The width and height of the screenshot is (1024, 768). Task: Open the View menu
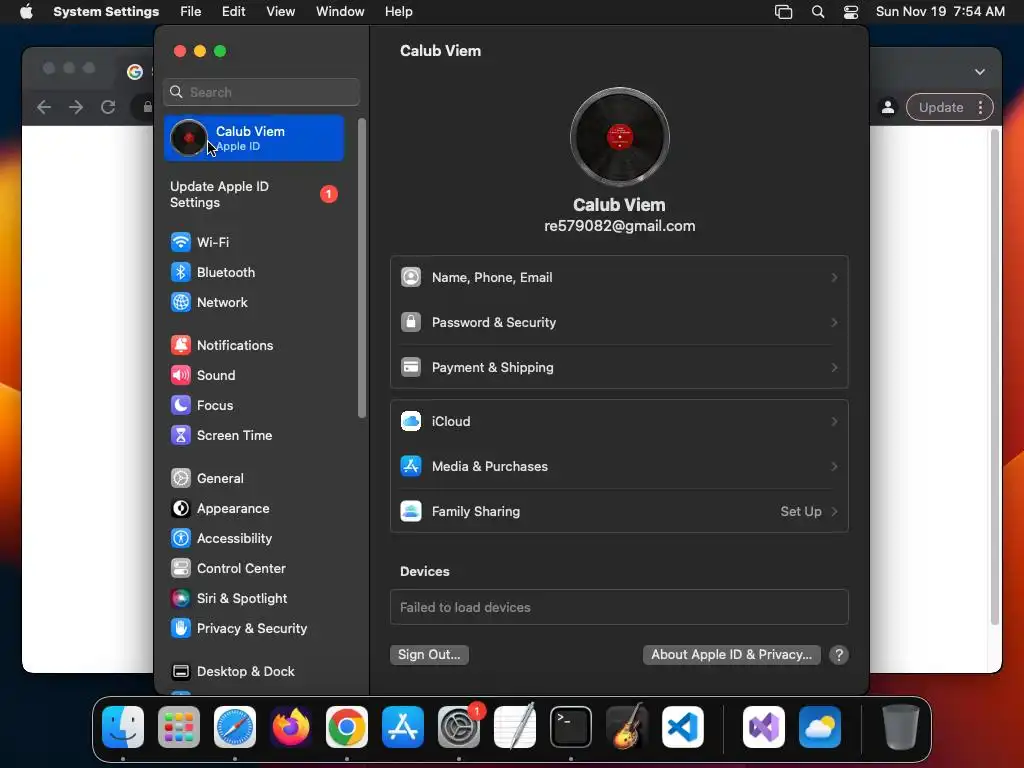(280, 12)
